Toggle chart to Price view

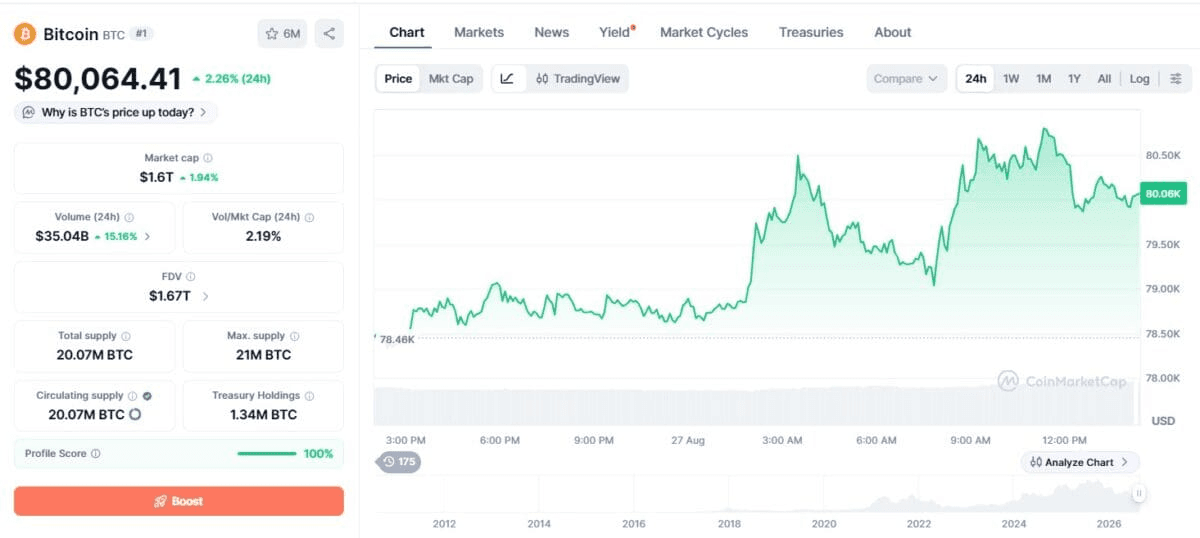(398, 79)
